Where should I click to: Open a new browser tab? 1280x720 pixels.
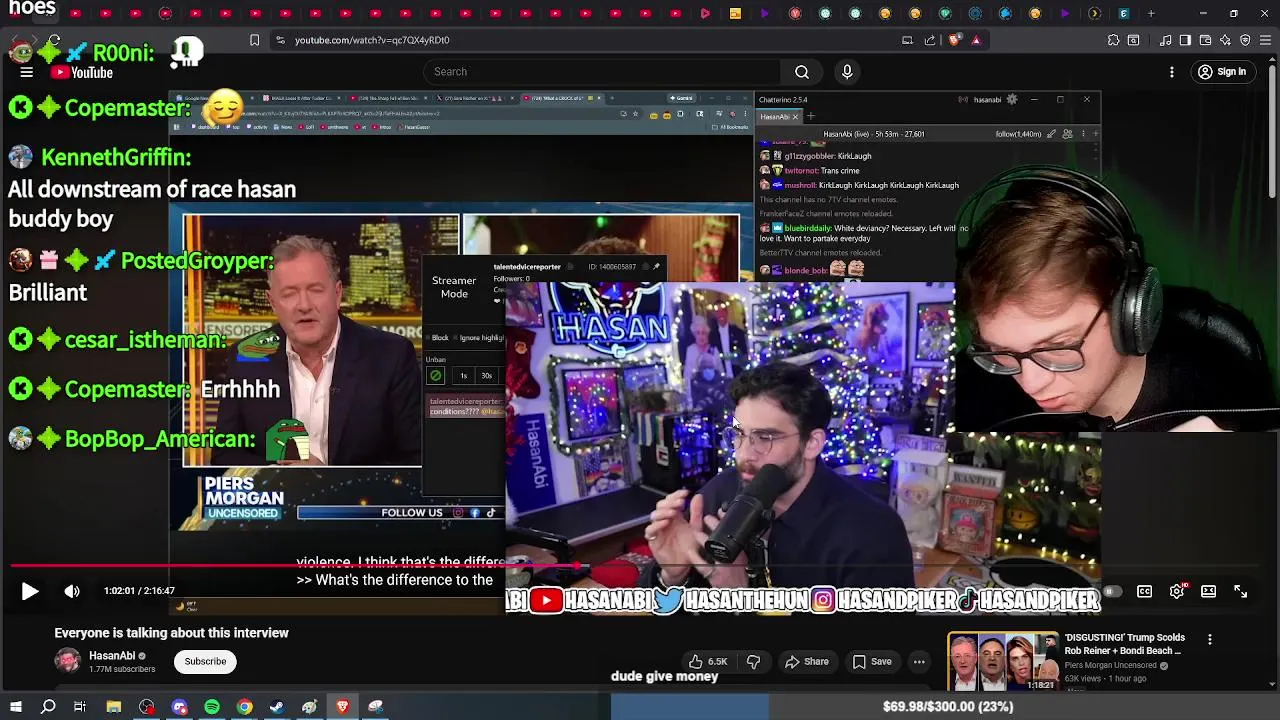1151,13
